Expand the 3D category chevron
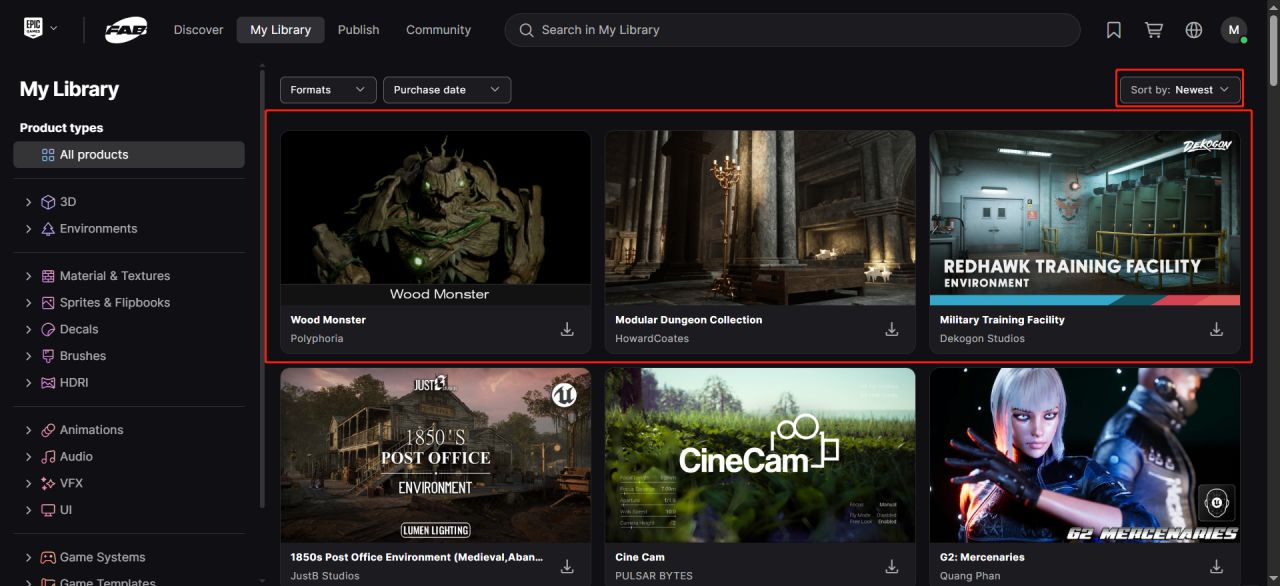The width and height of the screenshot is (1280, 586). [28, 202]
